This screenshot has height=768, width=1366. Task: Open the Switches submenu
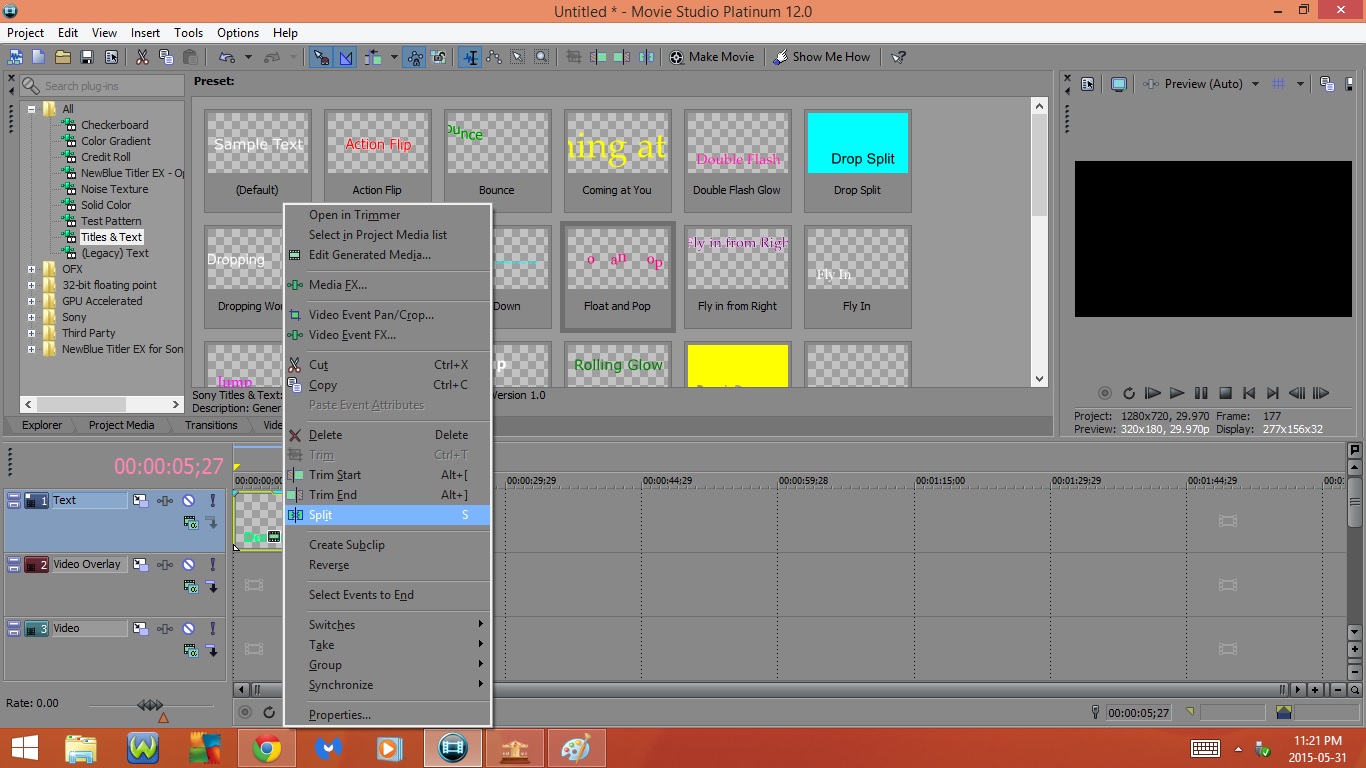(388, 625)
